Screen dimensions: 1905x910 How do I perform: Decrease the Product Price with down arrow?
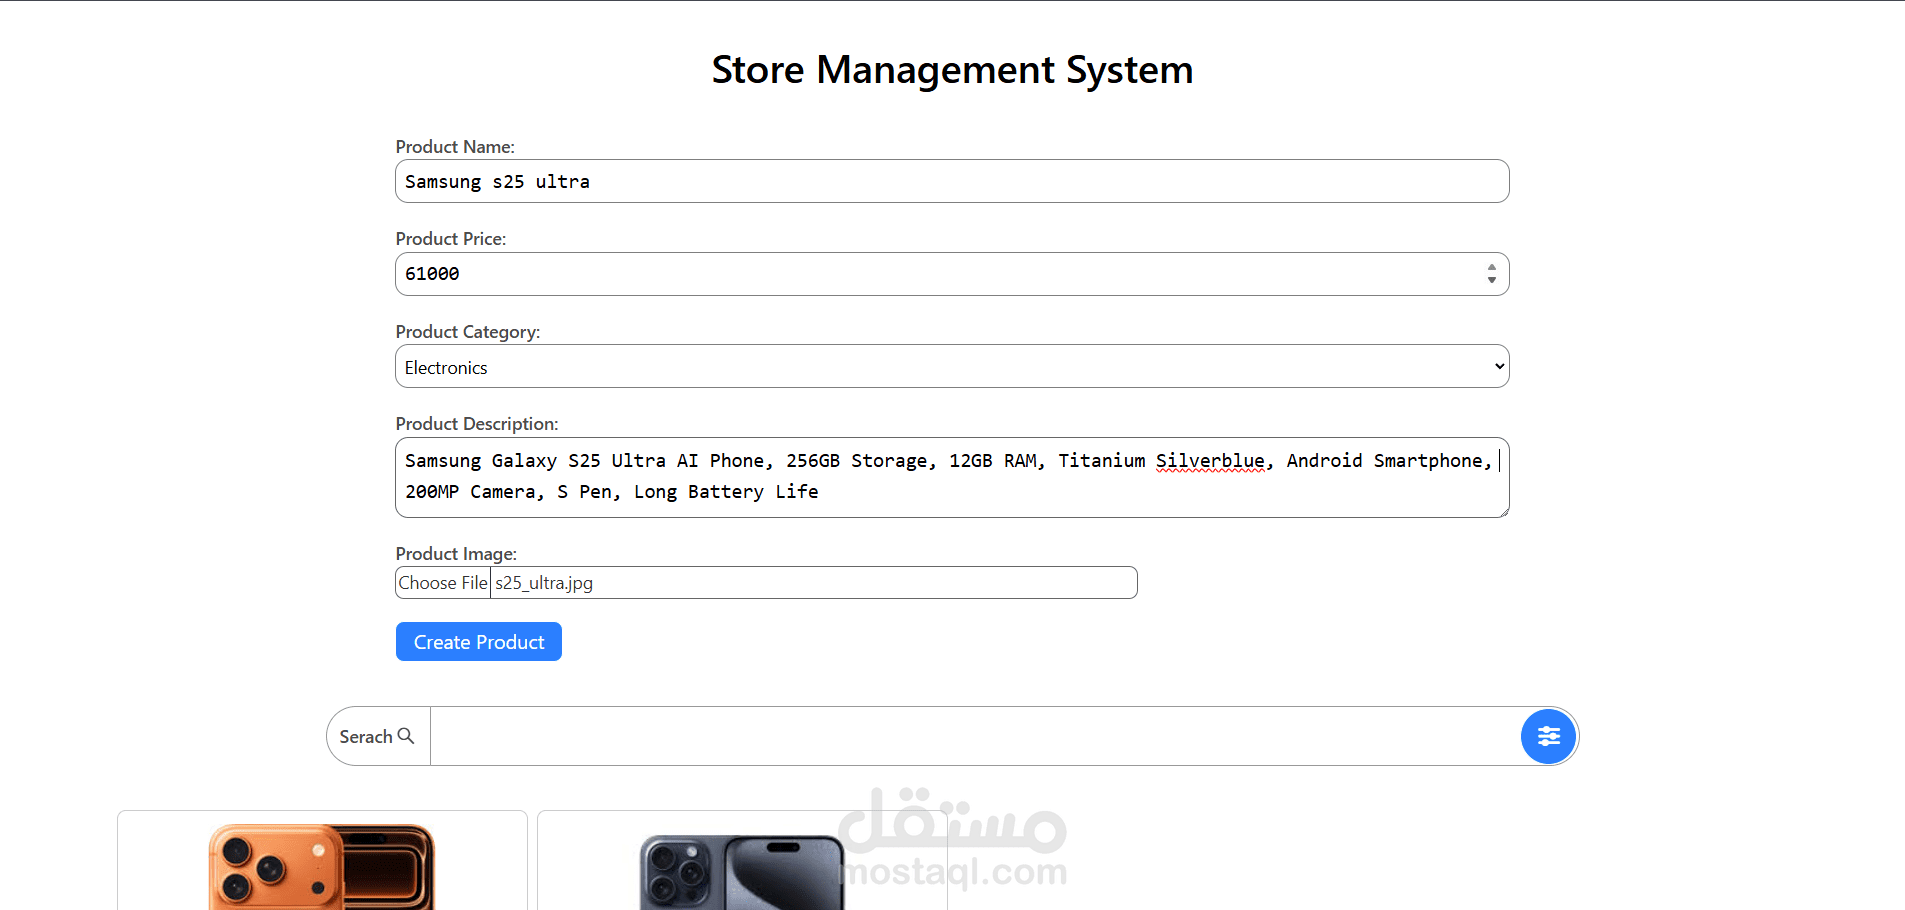(1491, 280)
